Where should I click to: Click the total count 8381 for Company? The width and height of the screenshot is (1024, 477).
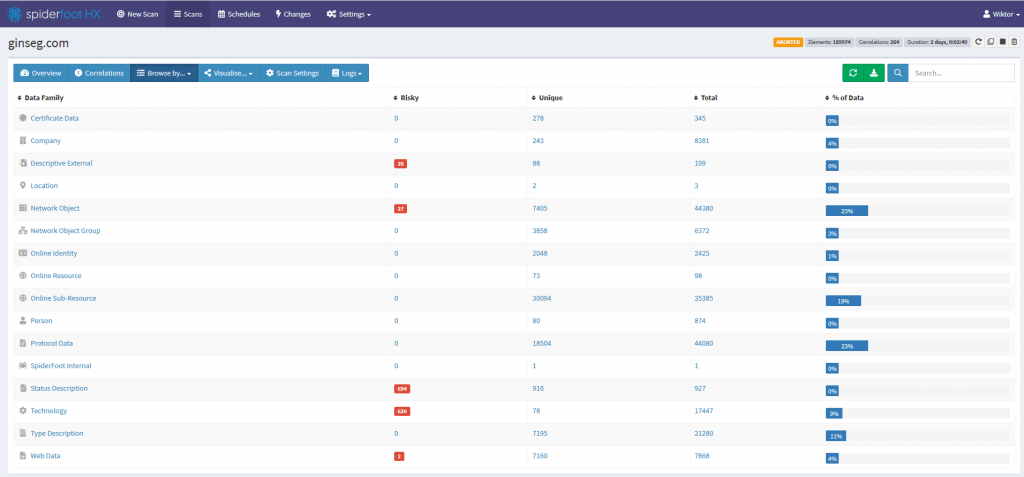702,140
